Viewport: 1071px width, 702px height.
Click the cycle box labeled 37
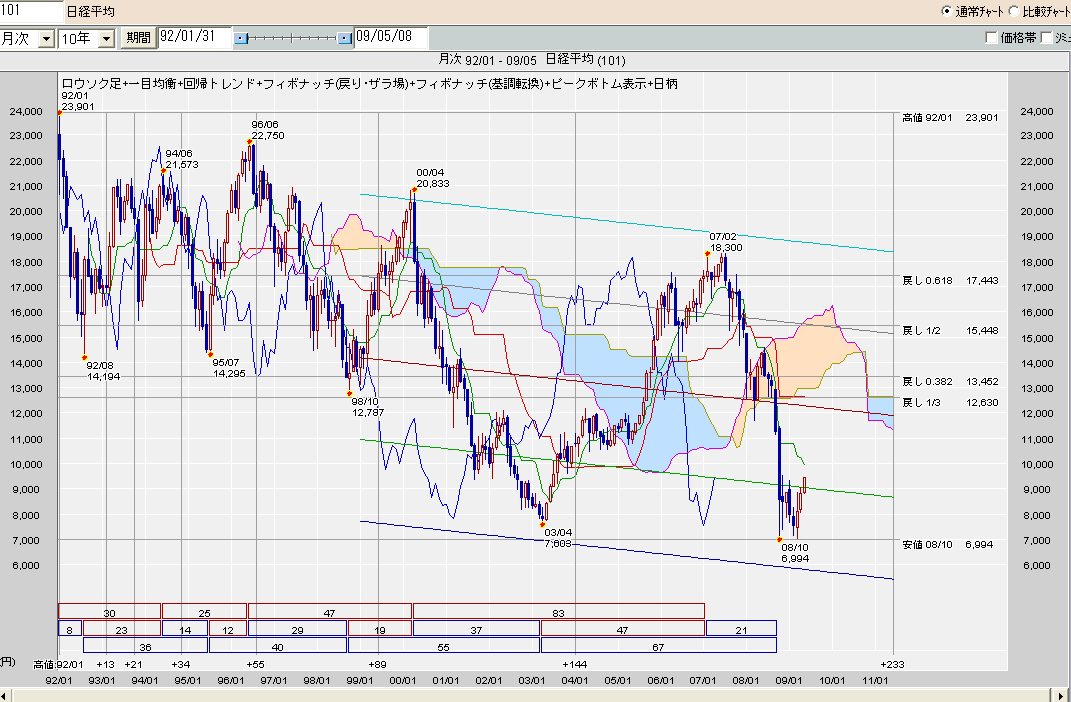476,628
